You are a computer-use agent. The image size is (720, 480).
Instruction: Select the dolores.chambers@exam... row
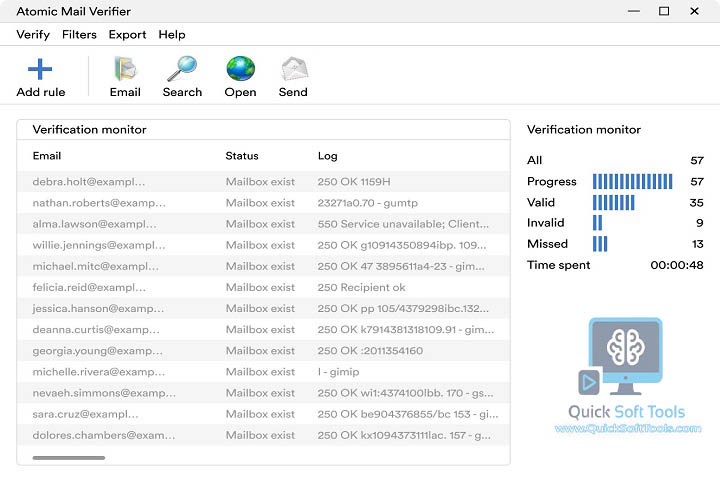264,435
